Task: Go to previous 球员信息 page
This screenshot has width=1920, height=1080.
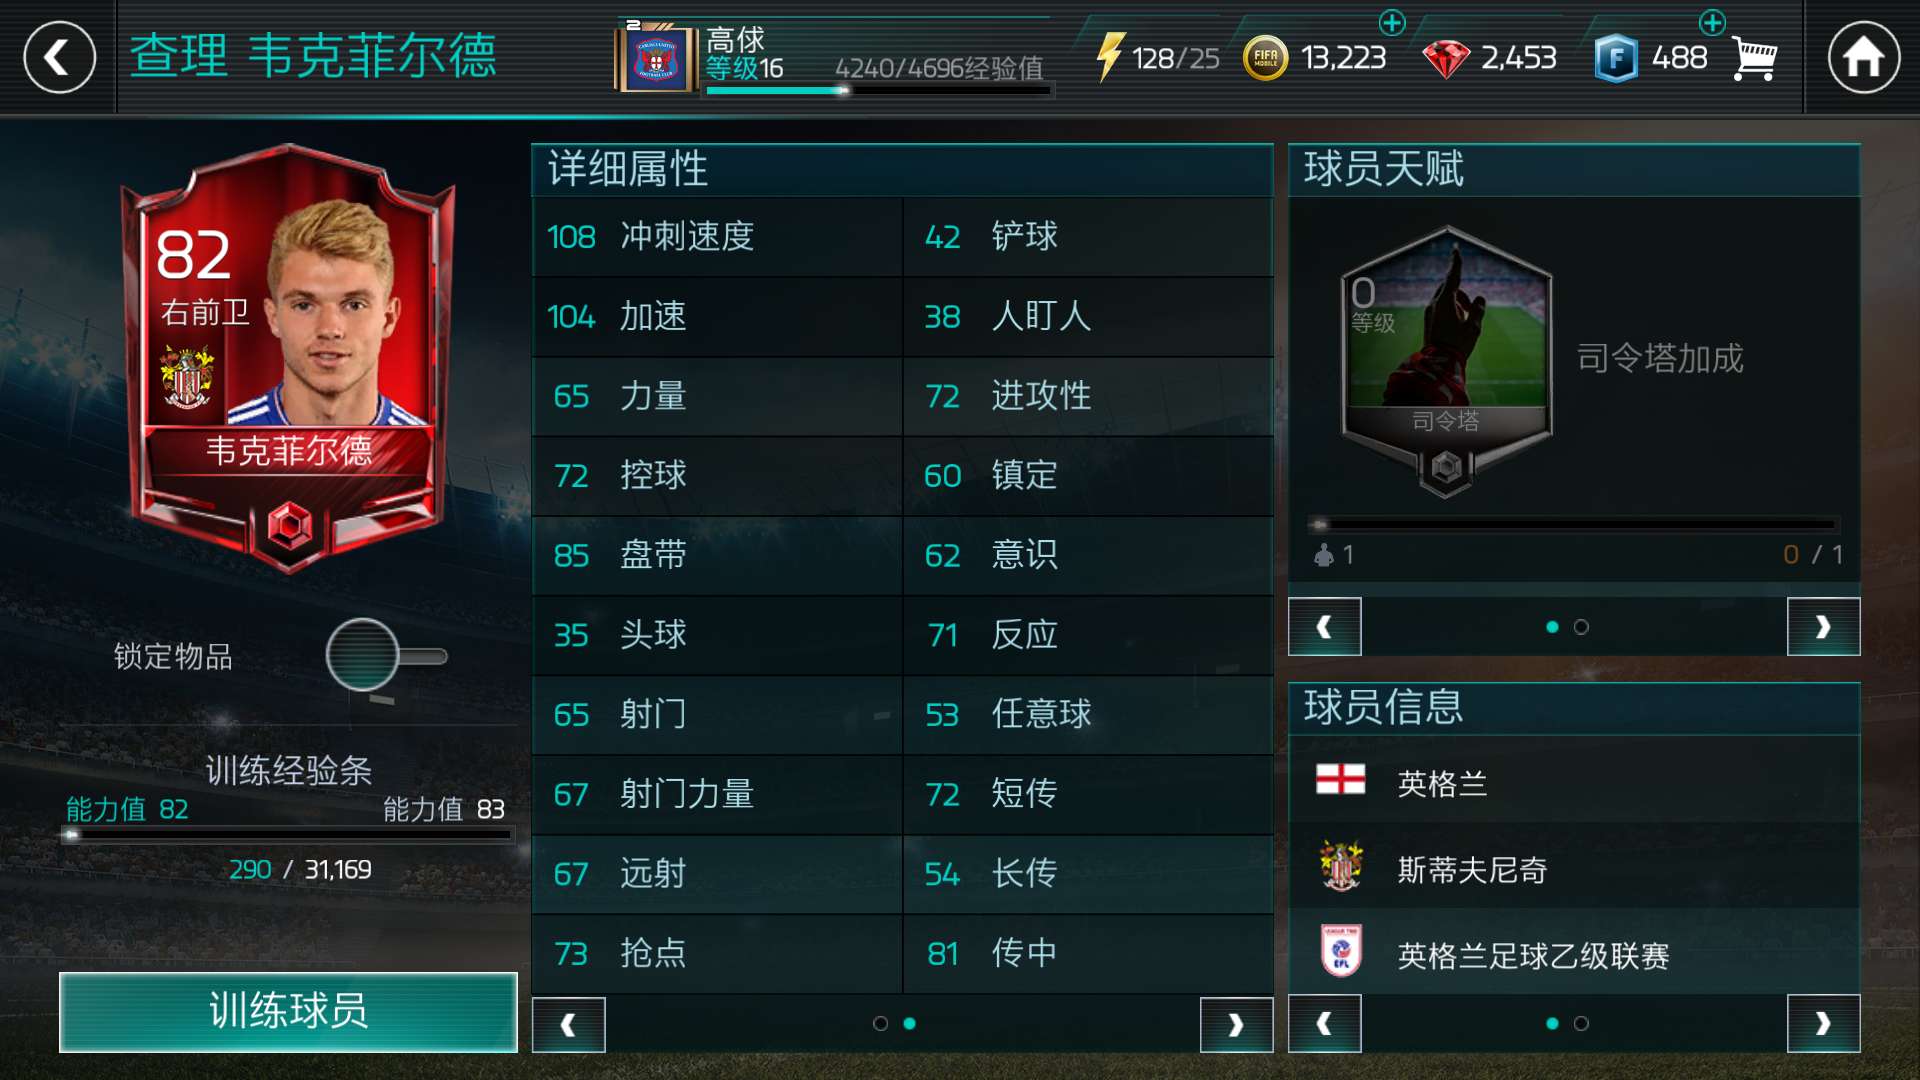Action: (x=1325, y=1023)
